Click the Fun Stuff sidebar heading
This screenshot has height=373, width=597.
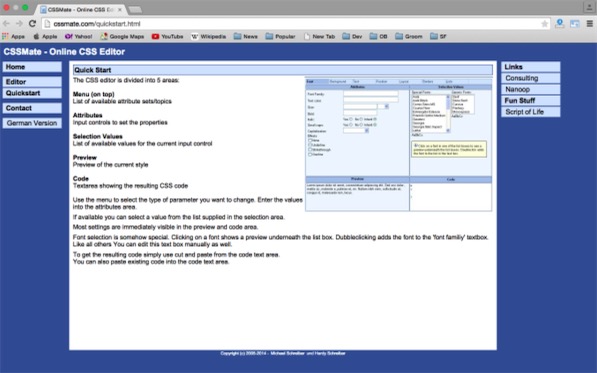tap(530, 100)
